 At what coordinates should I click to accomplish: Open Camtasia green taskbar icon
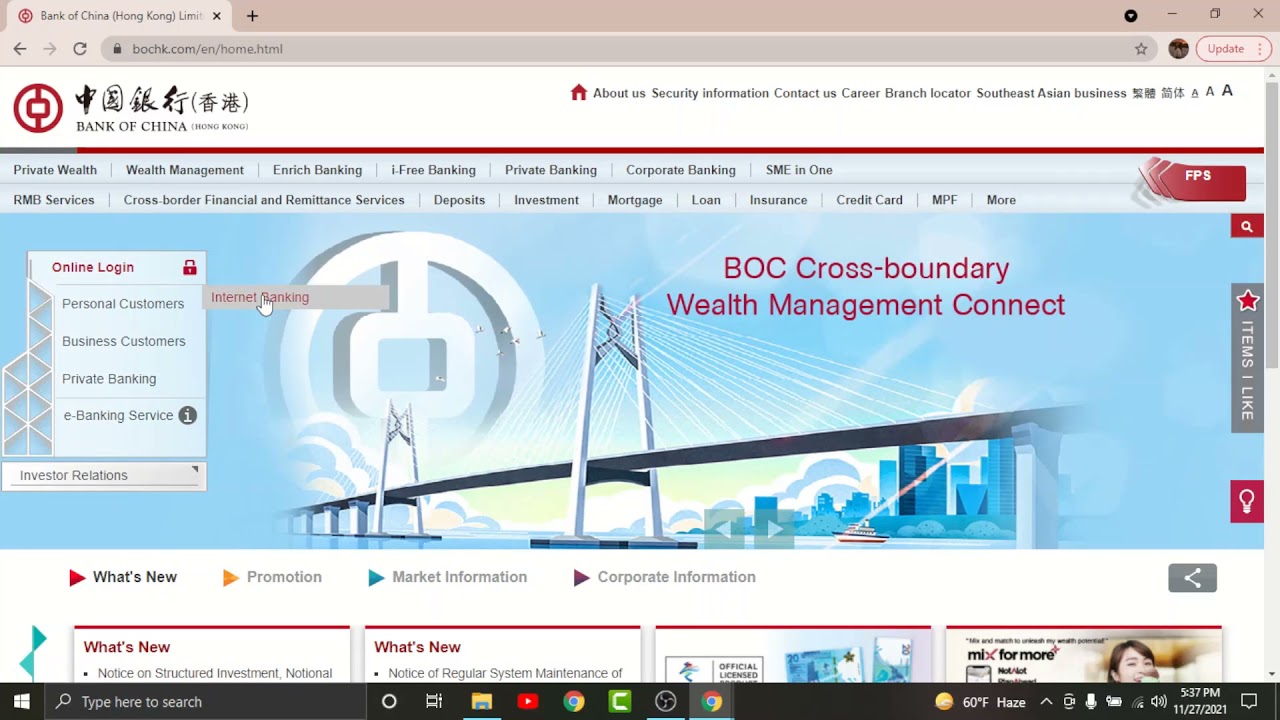620,702
